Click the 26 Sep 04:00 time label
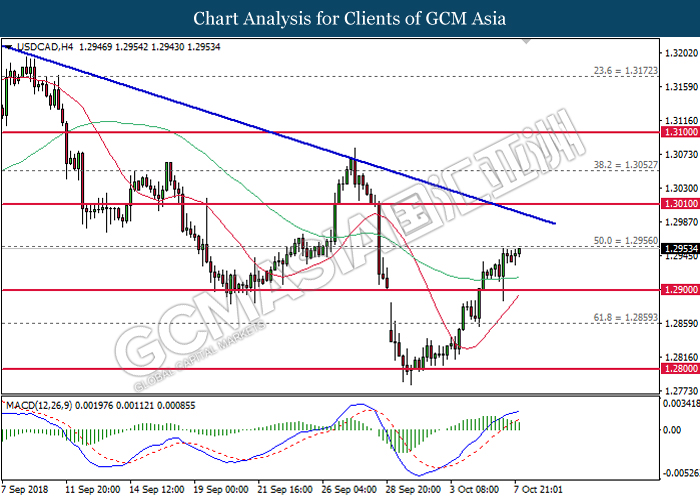700x500 pixels. 349,489
